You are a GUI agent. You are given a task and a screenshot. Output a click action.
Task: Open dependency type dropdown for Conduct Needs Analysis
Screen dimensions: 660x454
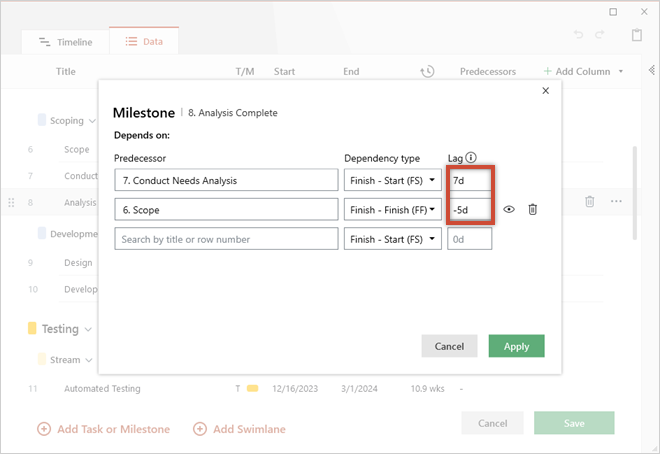coord(393,180)
